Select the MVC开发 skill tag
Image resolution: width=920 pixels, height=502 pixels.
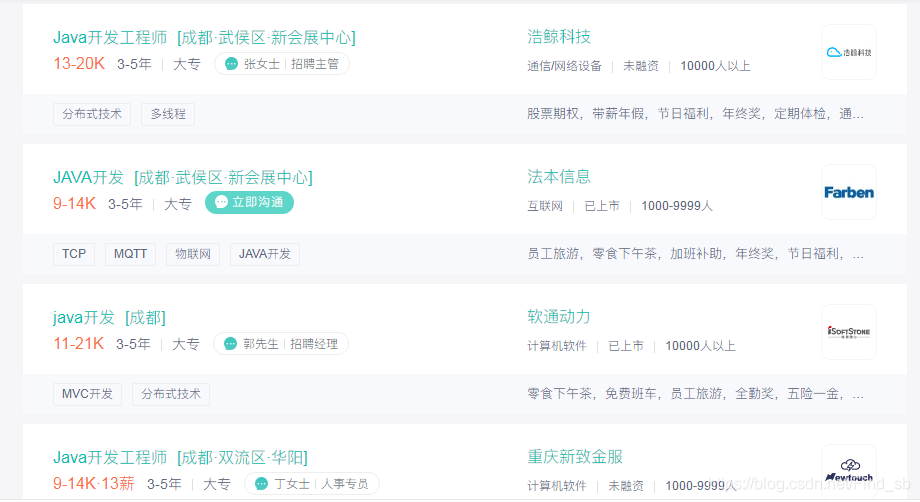click(x=88, y=394)
